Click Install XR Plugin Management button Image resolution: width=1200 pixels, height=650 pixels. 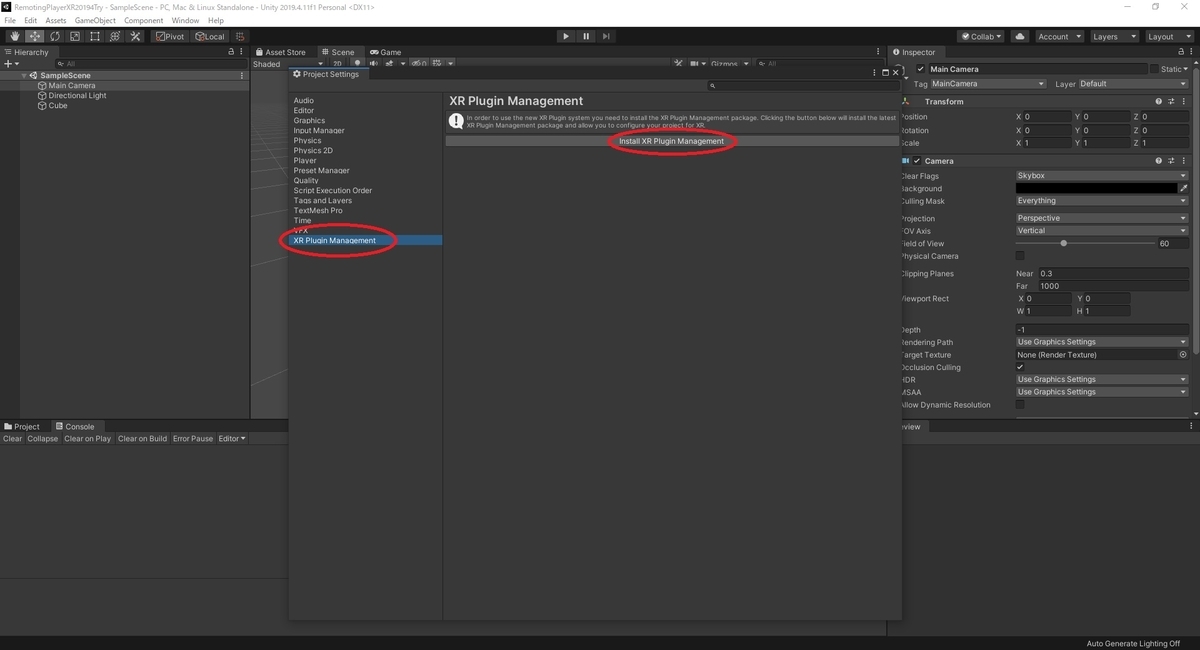671,141
